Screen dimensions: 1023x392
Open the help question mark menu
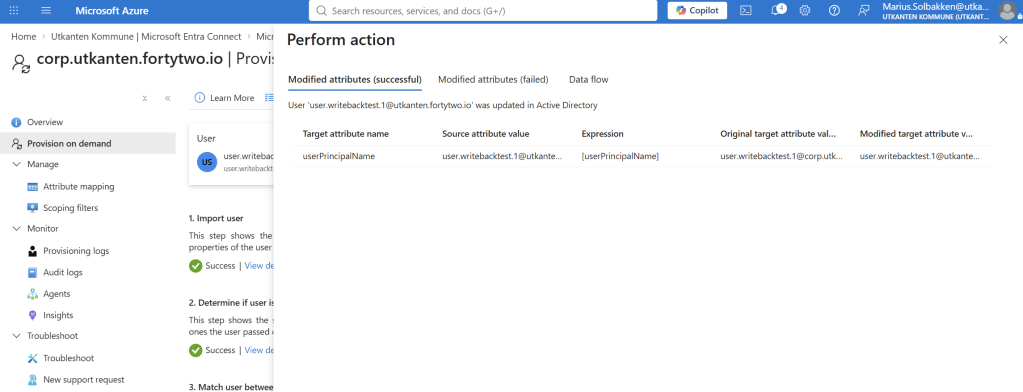(x=834, y=10)
